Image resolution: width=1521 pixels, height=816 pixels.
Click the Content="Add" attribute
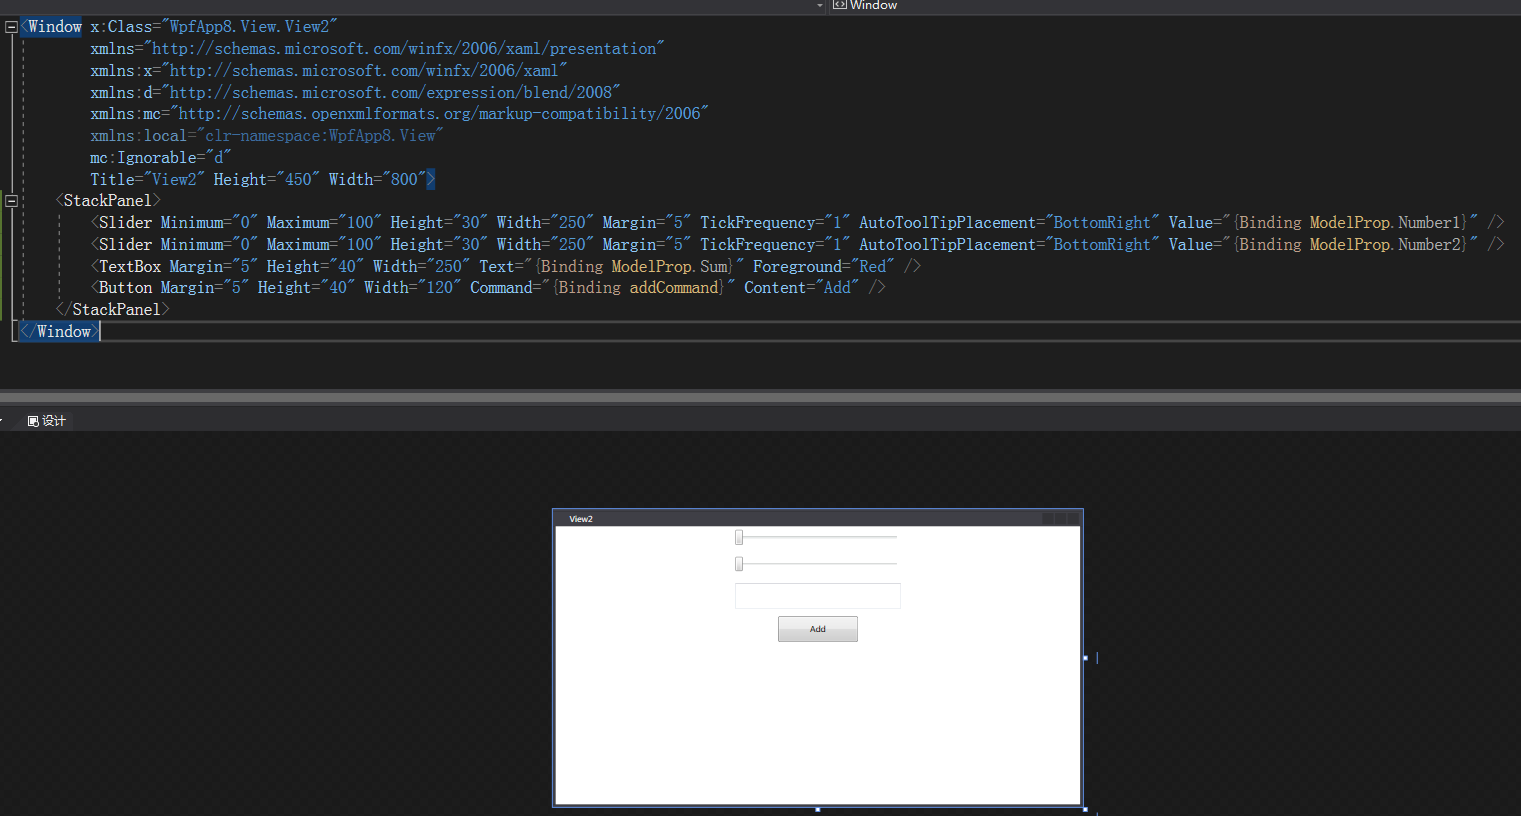click(x=803, y=288)
